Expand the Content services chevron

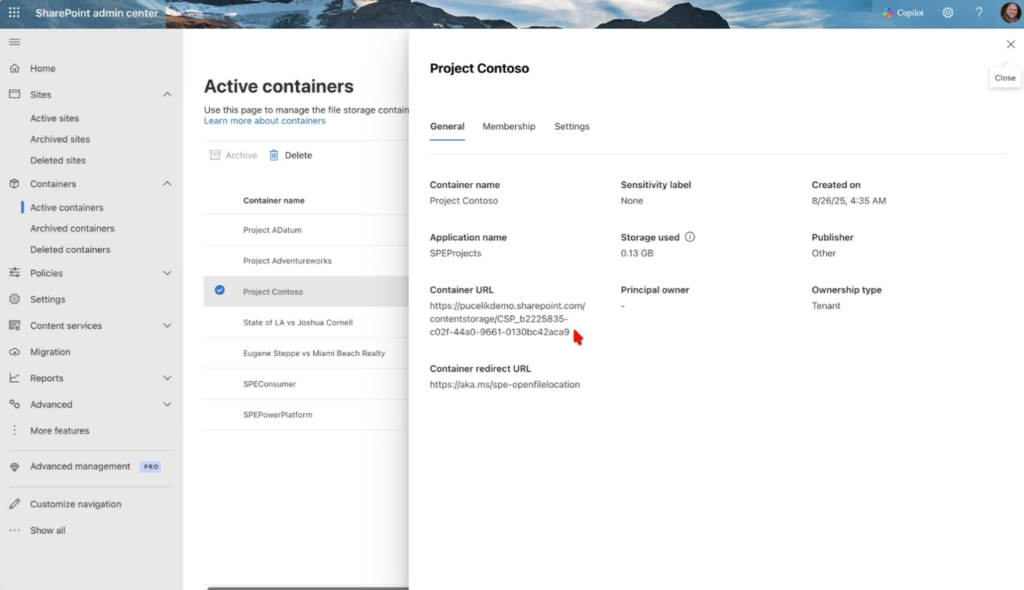coord(167,325)
